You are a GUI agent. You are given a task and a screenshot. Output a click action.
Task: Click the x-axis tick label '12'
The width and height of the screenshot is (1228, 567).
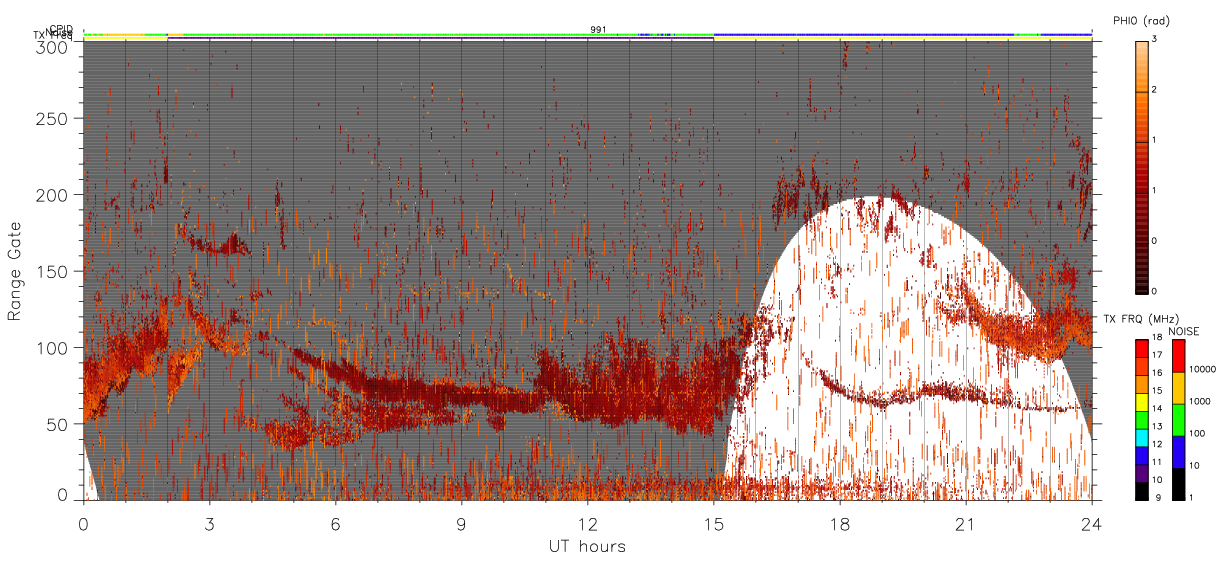point(588,523)
